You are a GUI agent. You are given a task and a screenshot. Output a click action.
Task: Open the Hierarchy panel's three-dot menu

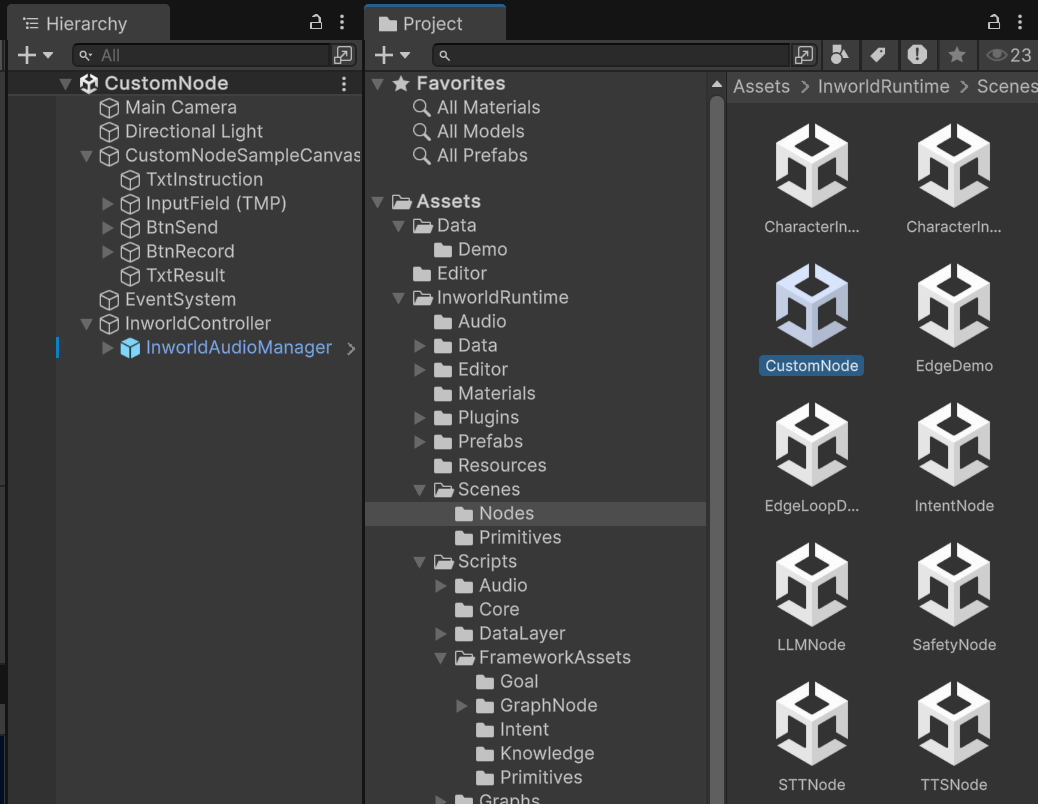coord(342,21)
